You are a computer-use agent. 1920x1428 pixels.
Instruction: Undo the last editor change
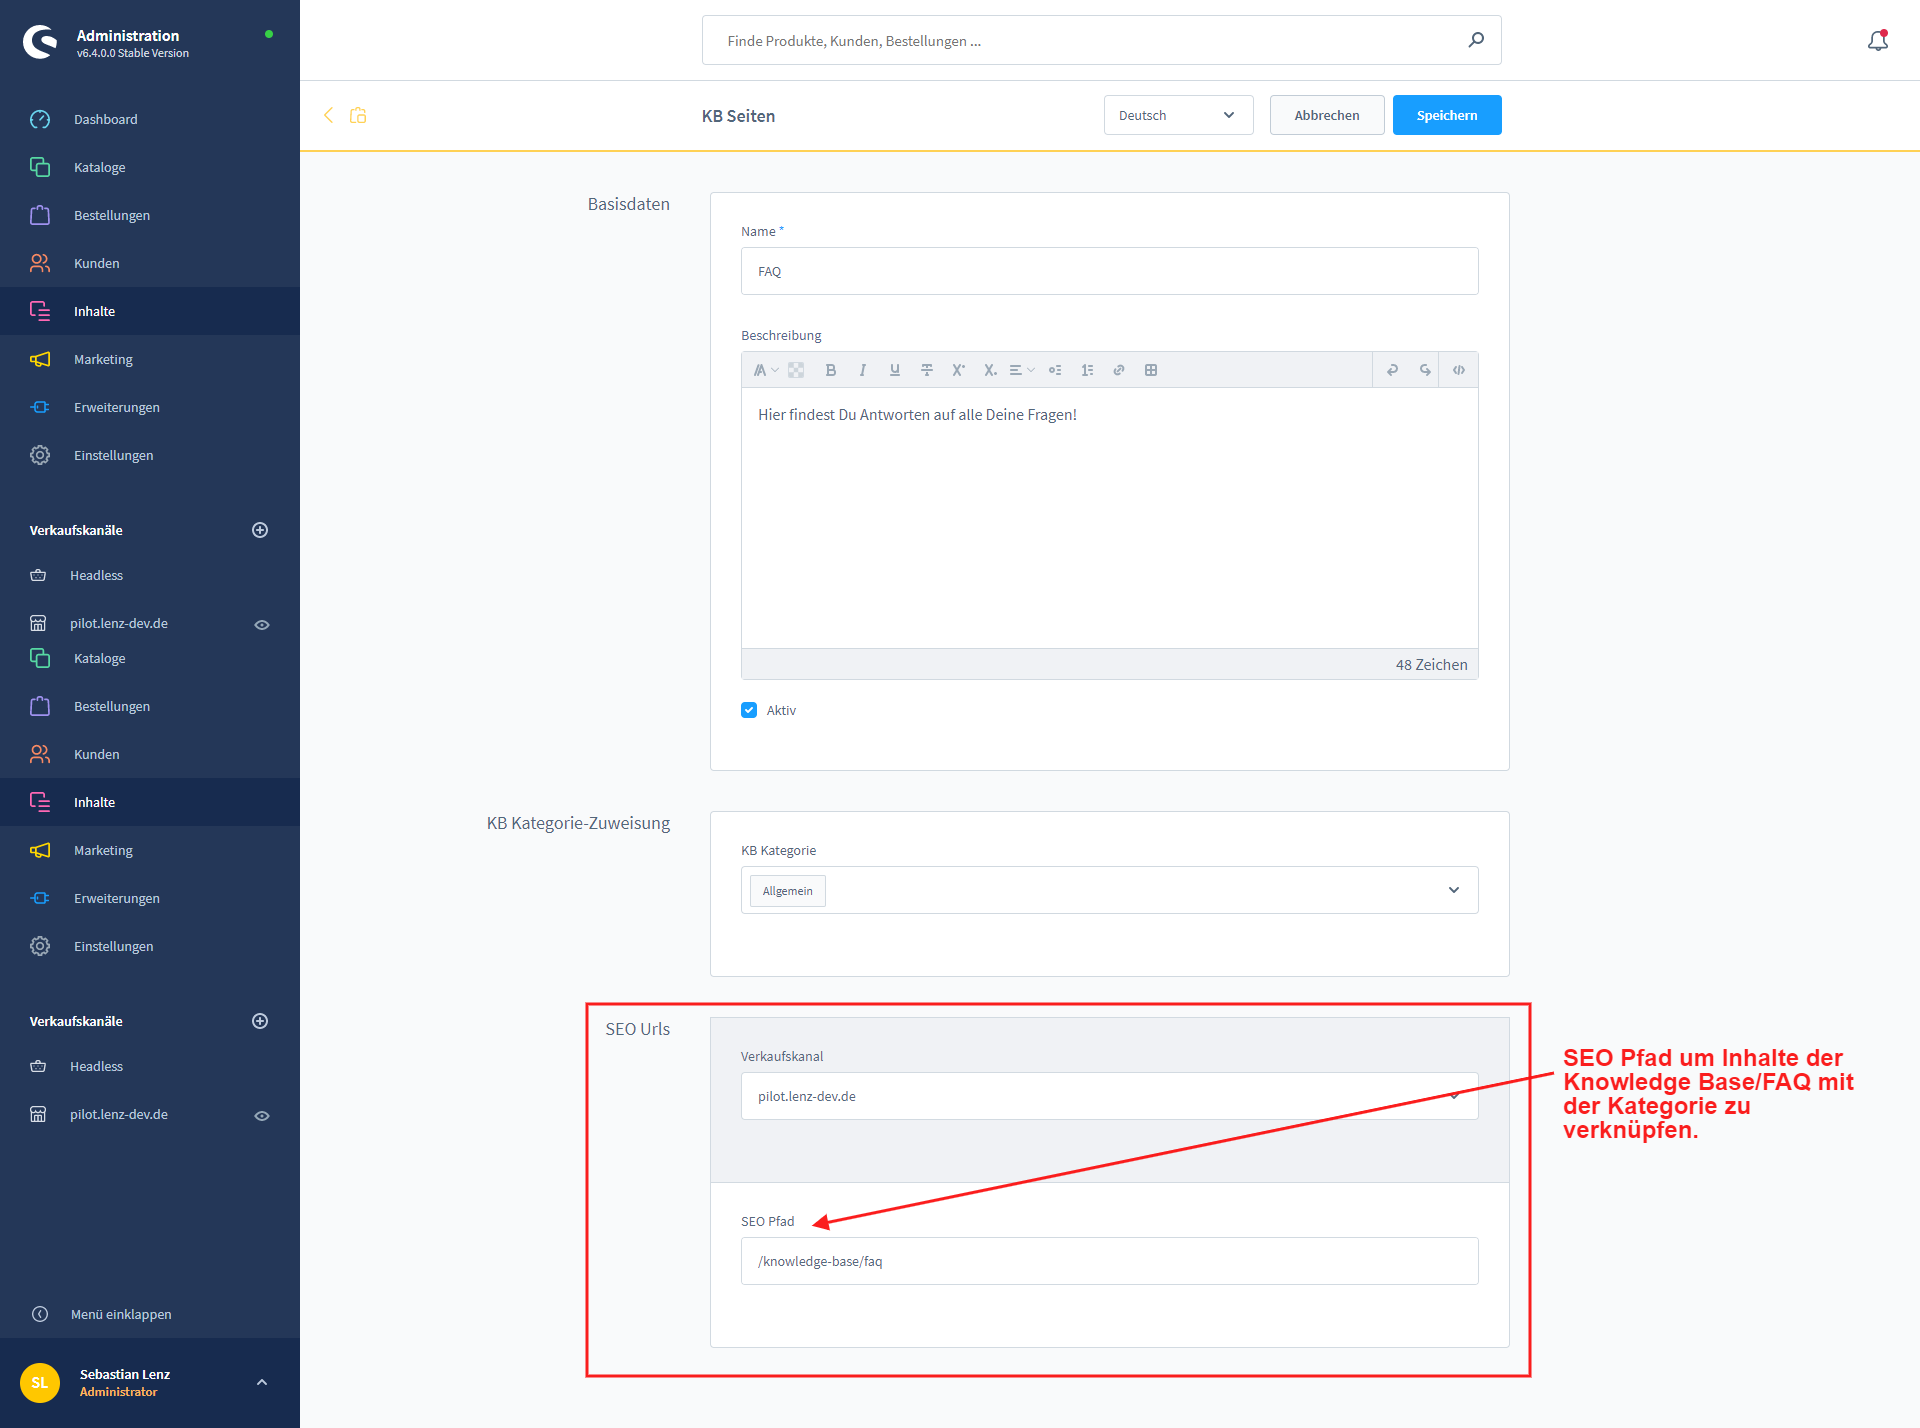(x=1392, y=370)
